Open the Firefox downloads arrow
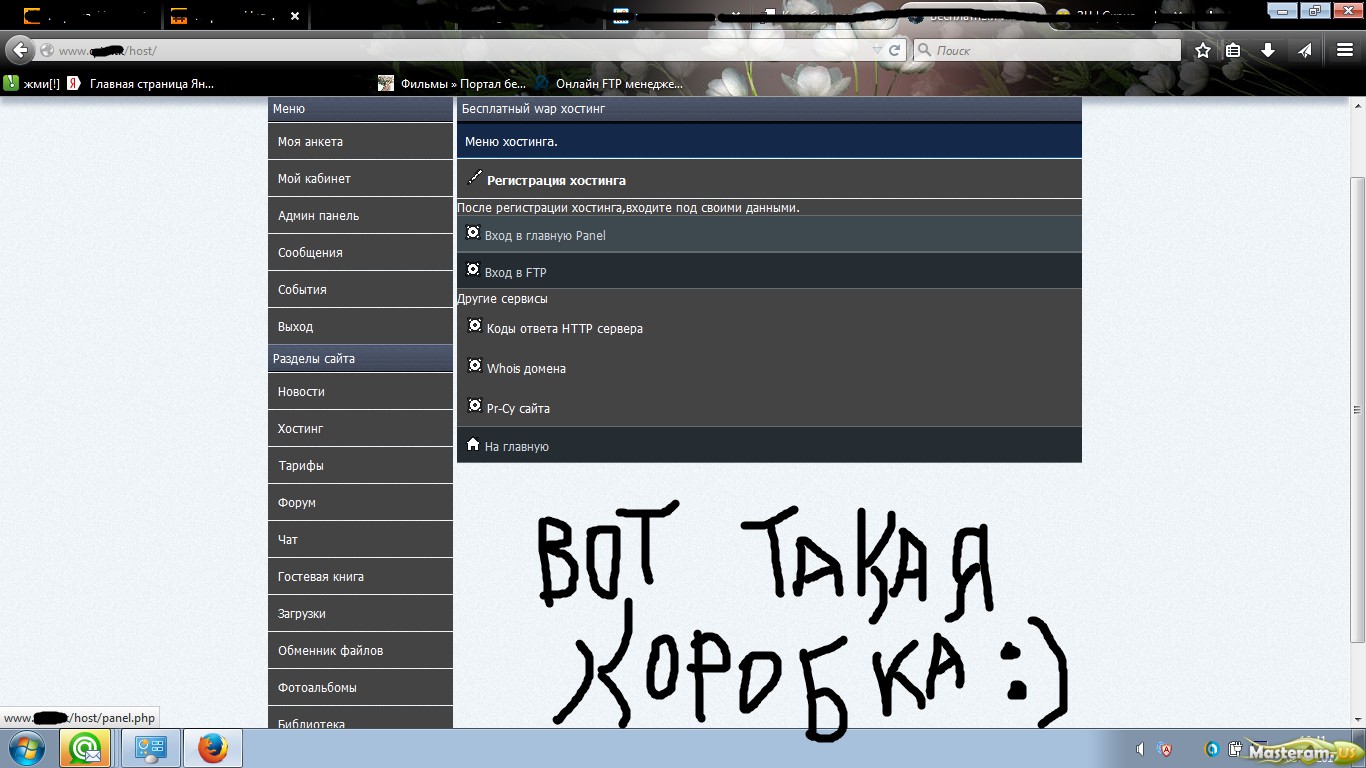1366x768 pixels. pyautogui.click(x=1268, y=50)
